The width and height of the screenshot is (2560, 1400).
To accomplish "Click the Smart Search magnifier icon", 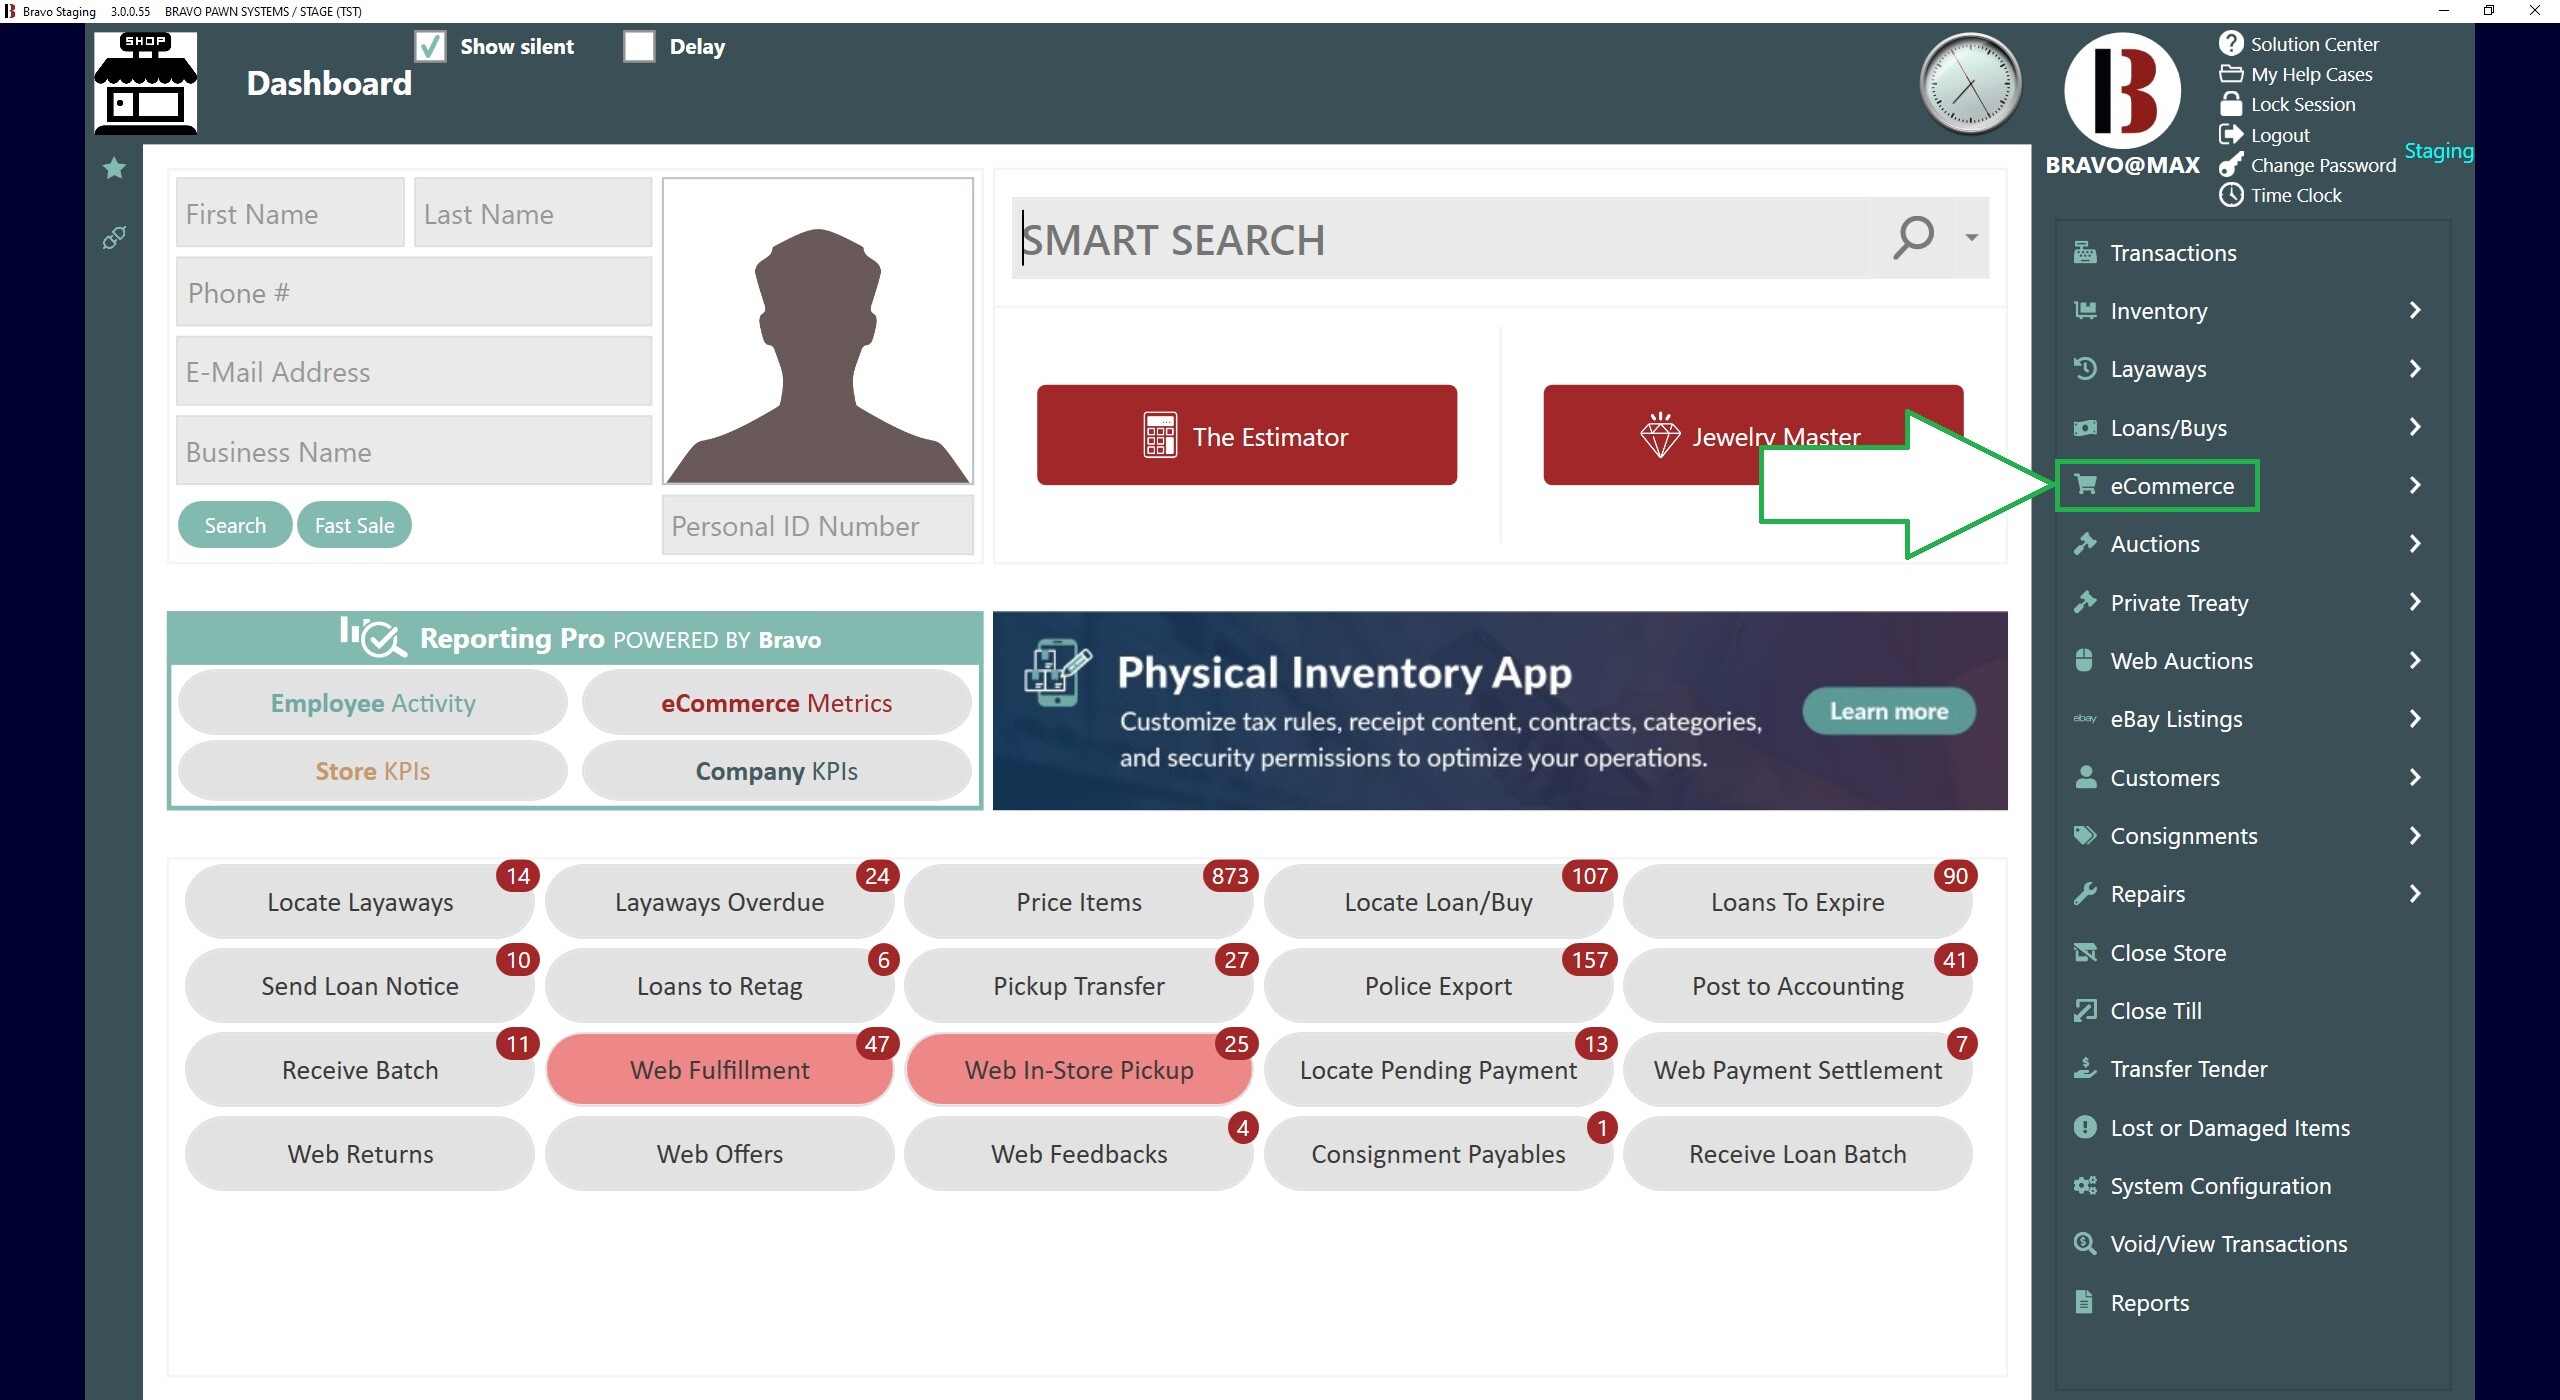I will pyautogui.click(x=1913, y=238).
